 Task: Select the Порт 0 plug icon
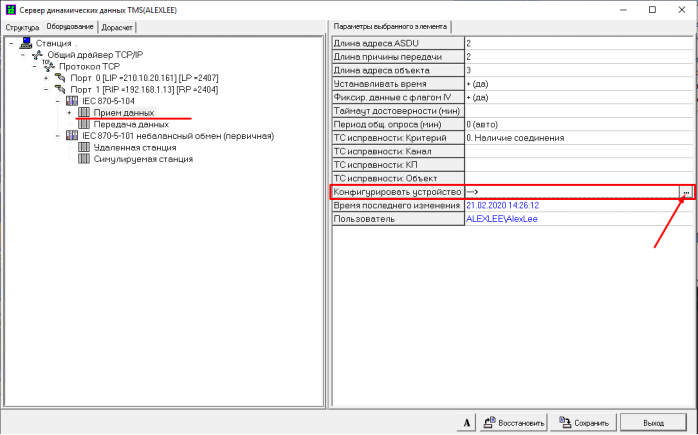pyautogui.click(x=60, y=78)
